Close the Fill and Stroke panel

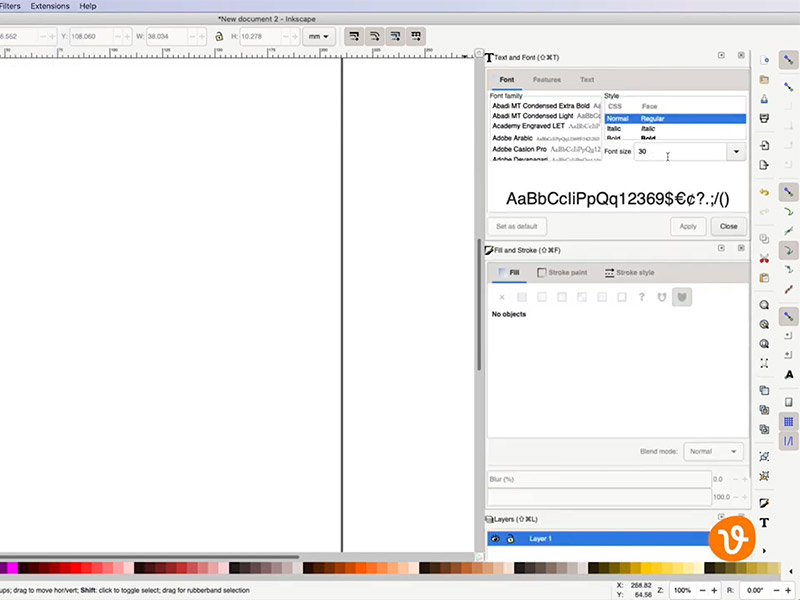coord(741,248)
